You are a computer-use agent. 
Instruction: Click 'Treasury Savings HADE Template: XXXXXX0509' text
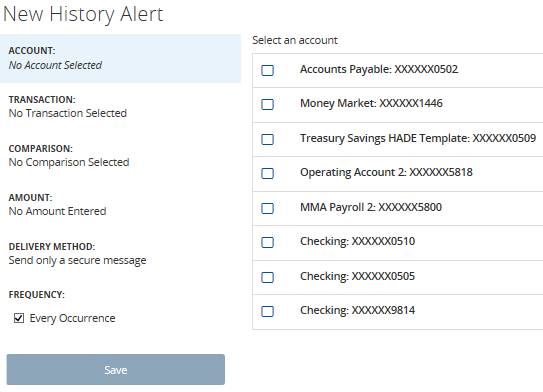[x=418, y=139]
